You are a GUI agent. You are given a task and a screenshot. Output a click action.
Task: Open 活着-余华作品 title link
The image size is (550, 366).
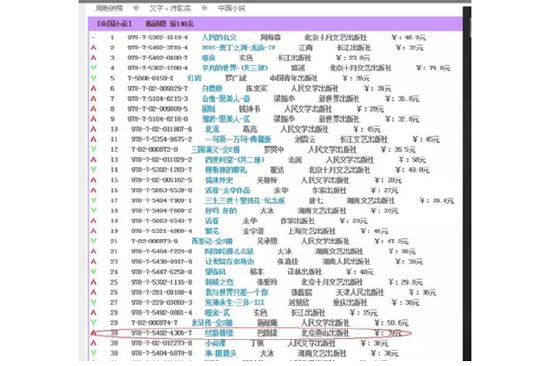(228, 190)
